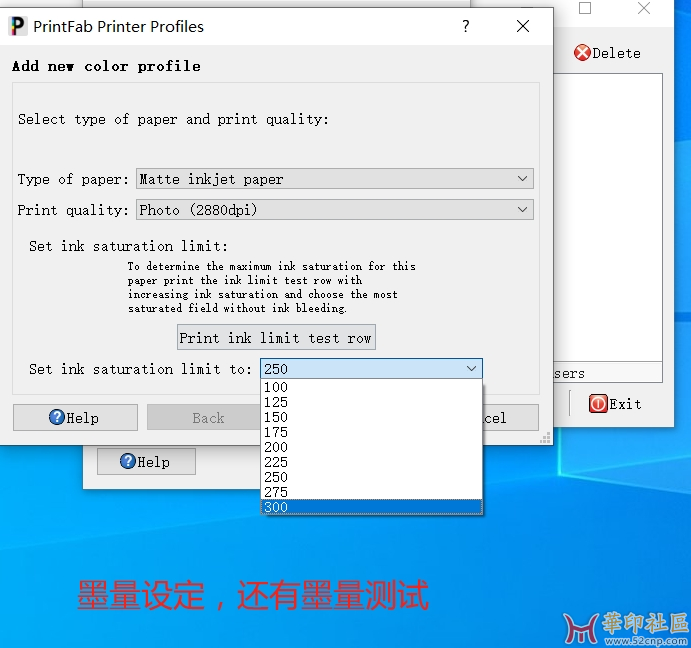Open the Type of paper dropdown
Image resolution: width=691 pixels, height=648 pixels.
coord(335,179)
